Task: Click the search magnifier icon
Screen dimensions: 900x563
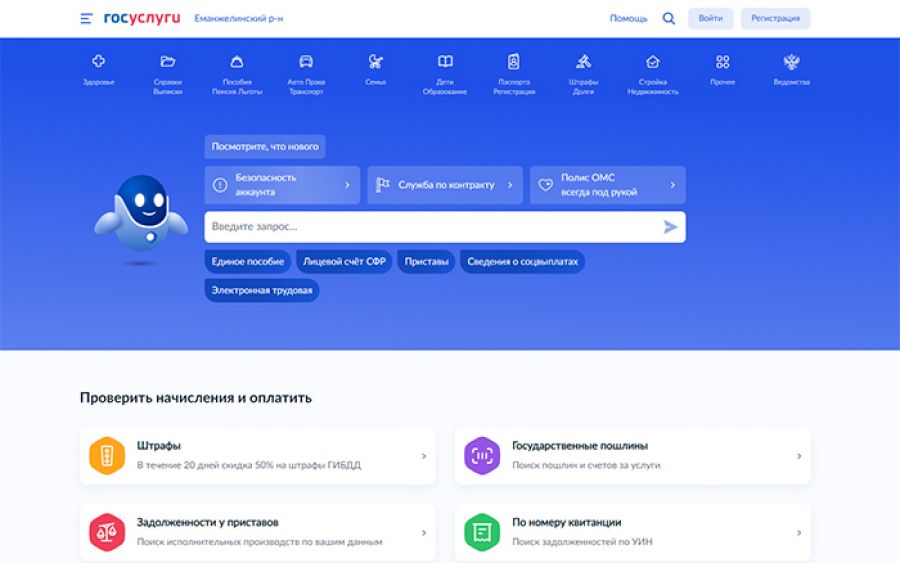Action: tap(669, 18)
